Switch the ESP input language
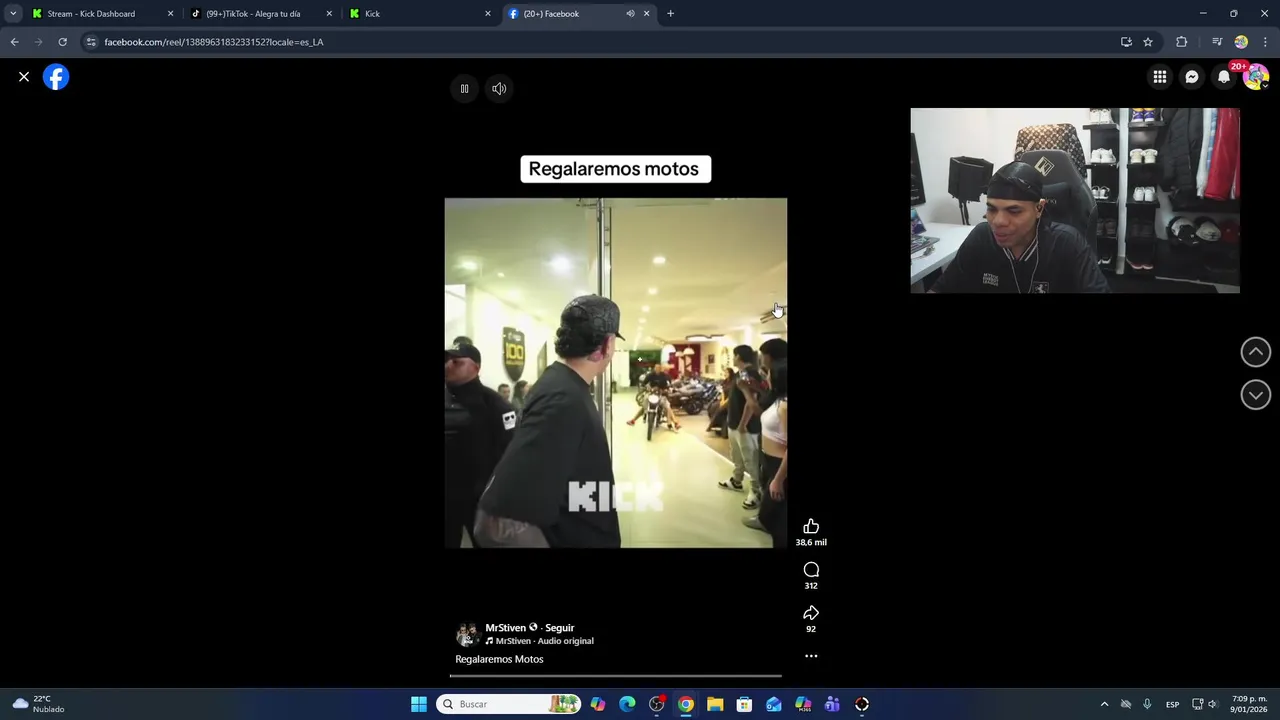 pos(1172,704)
